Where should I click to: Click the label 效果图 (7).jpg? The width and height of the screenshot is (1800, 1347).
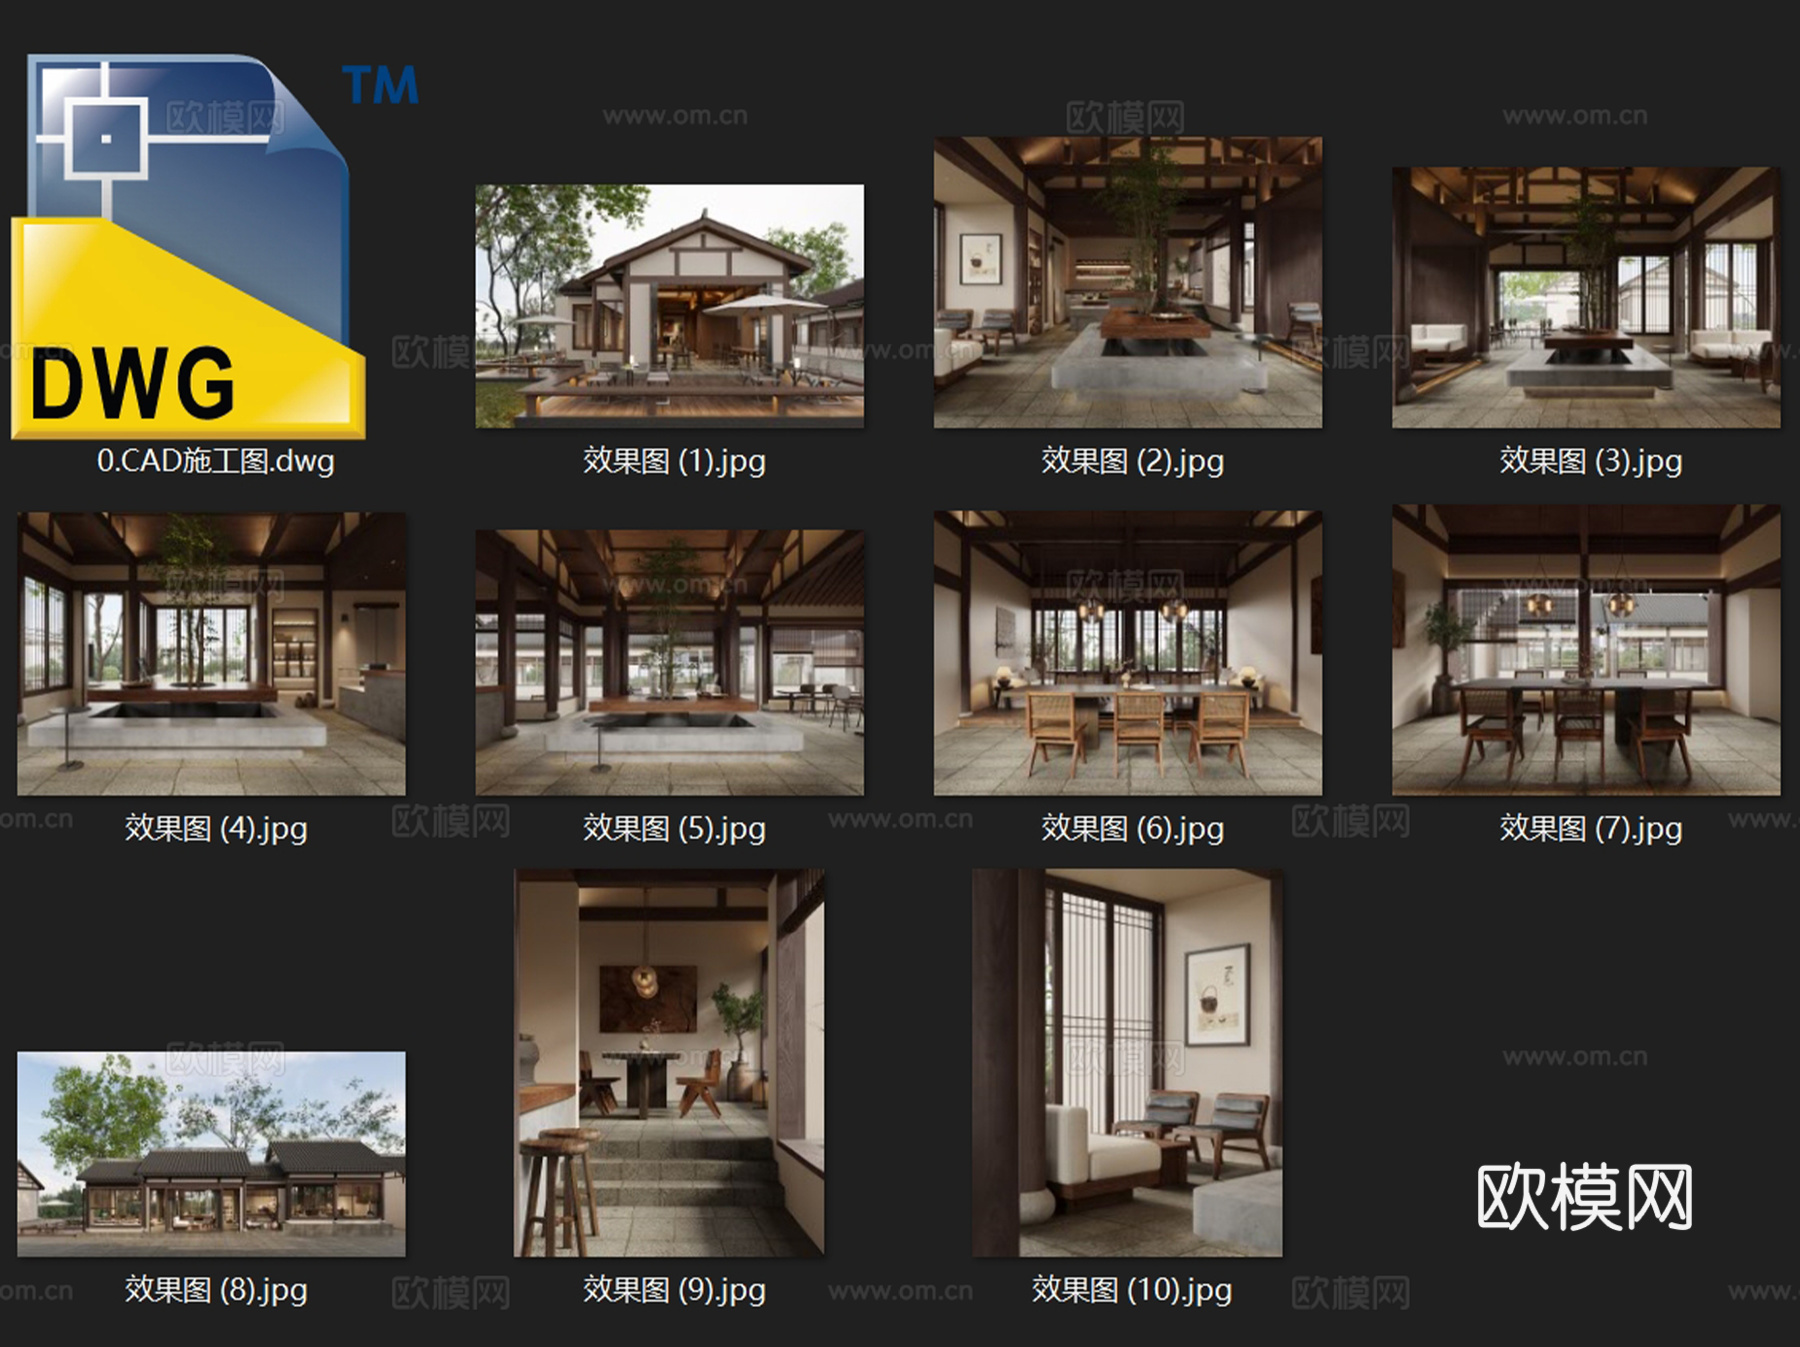[1590, 828]
